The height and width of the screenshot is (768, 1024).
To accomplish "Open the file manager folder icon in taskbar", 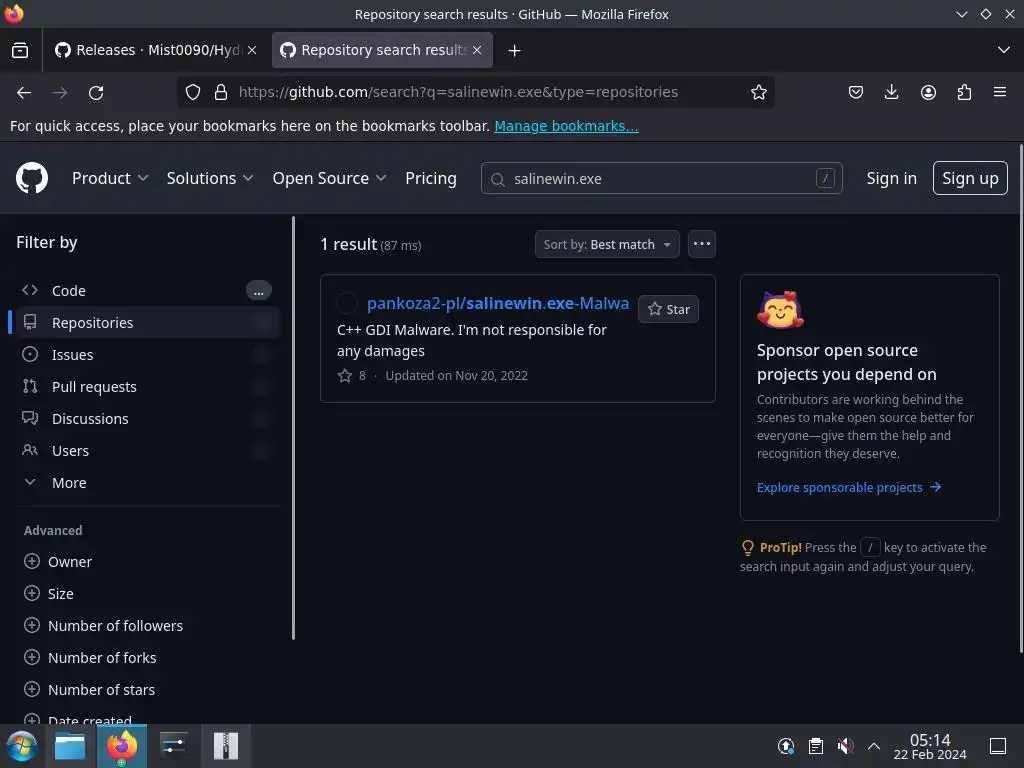I will tap(70, 746).
